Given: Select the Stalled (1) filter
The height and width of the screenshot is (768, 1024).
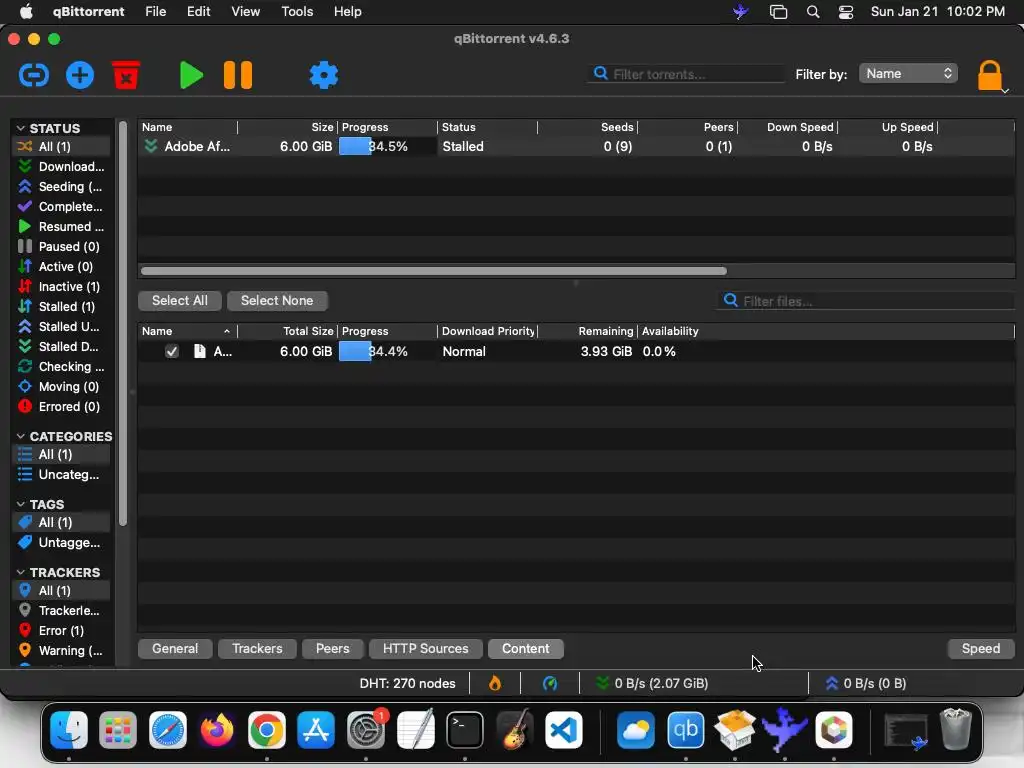Looking at the screenshot, I should (x=61, y=306).
